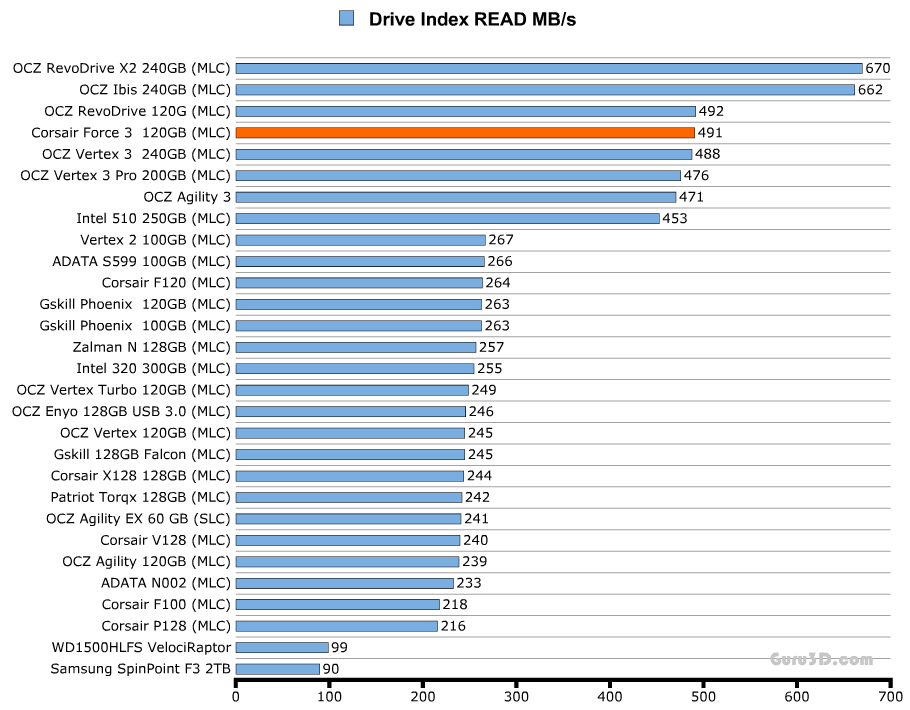Click the OCZ Enyo 128GB USB 3.0 label
The width and height of the screenshot is (910, 710).
[x=121, y=411]
